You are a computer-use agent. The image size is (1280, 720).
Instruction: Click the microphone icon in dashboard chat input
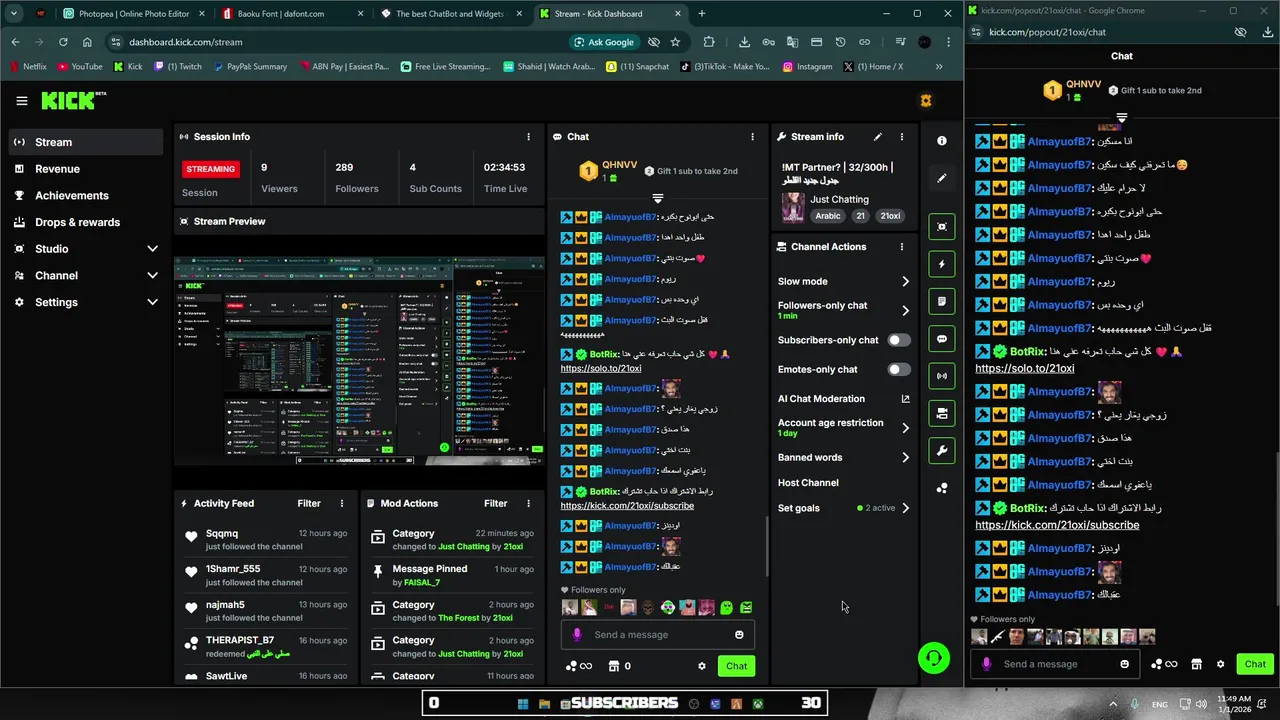pyautogui.click(x=577, y=635)
